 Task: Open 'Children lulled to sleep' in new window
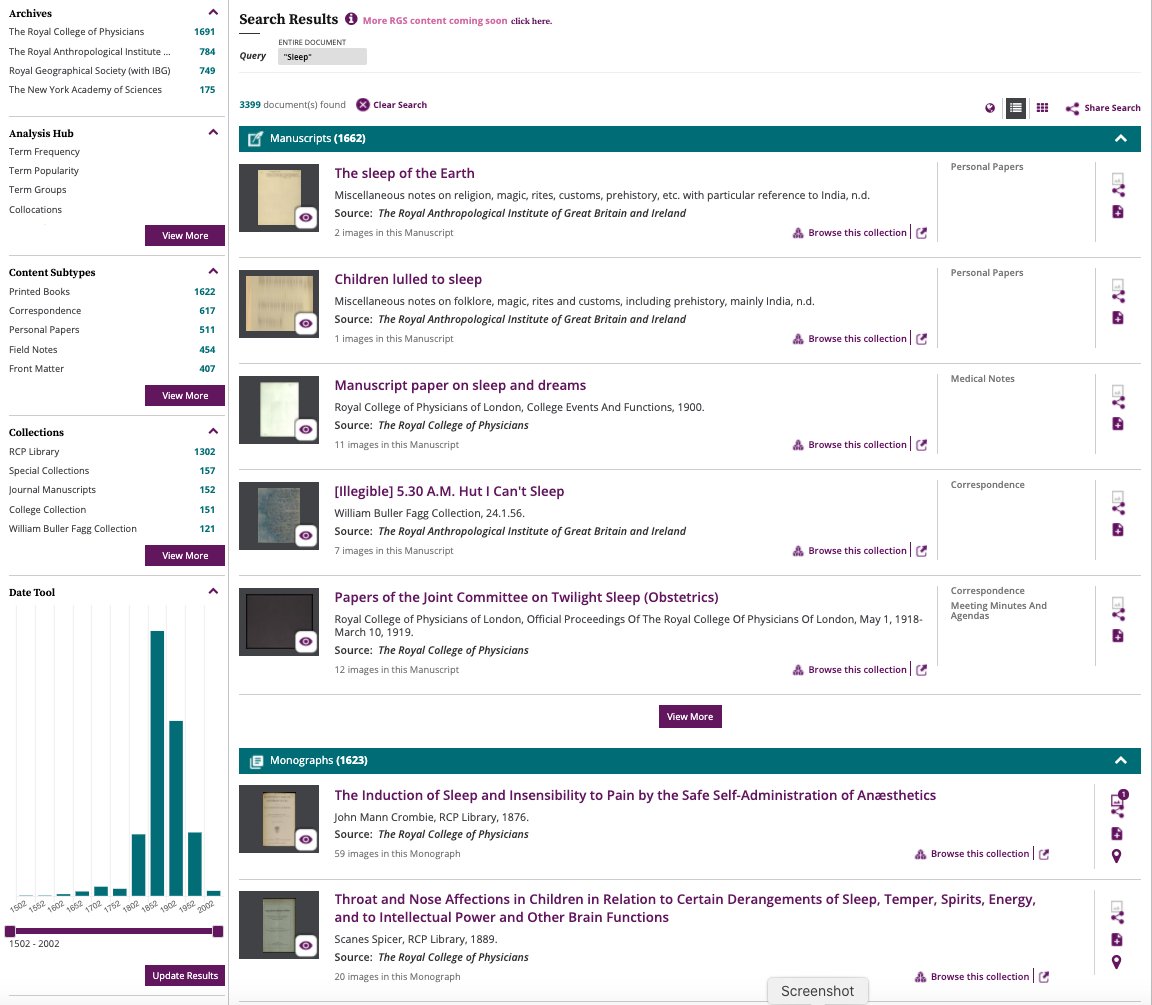921,339
